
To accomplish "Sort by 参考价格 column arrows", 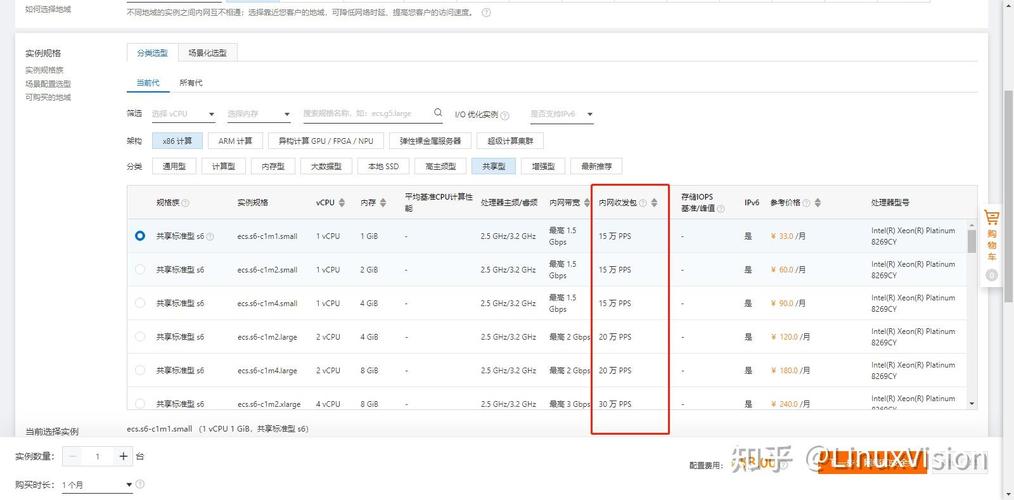I will tap(818, 202).
